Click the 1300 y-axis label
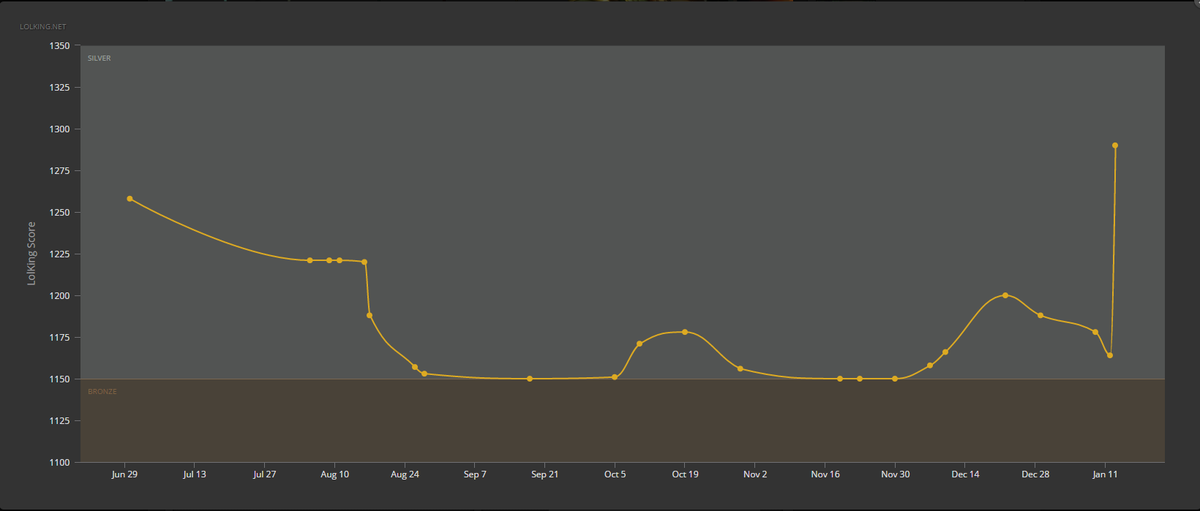 59,129
